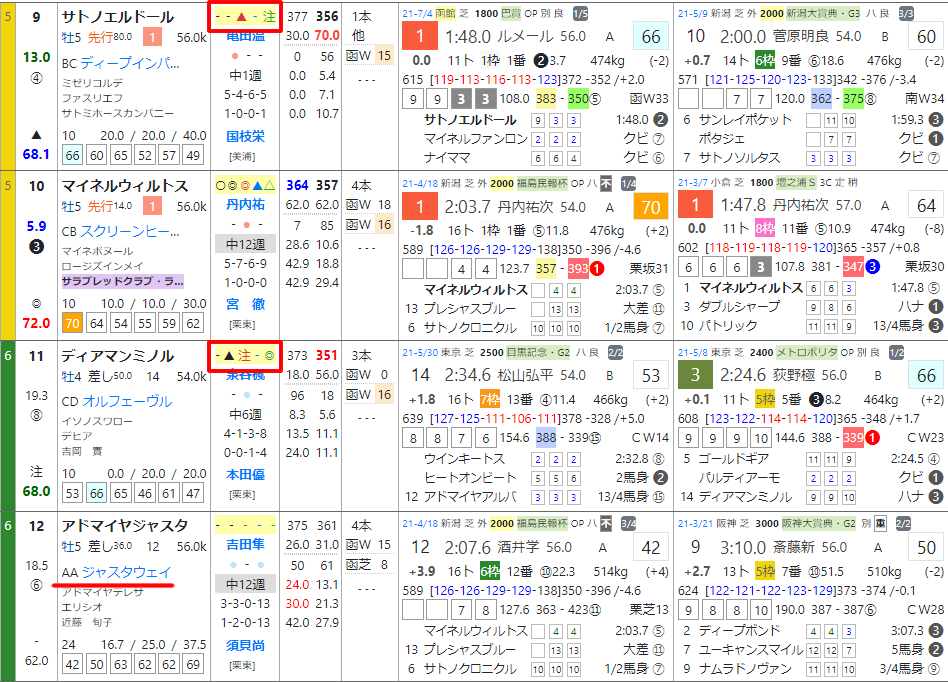Click rival horse ユーキャンスマイル
Viewport: 948px width, 682px height.
click(751, 649)
